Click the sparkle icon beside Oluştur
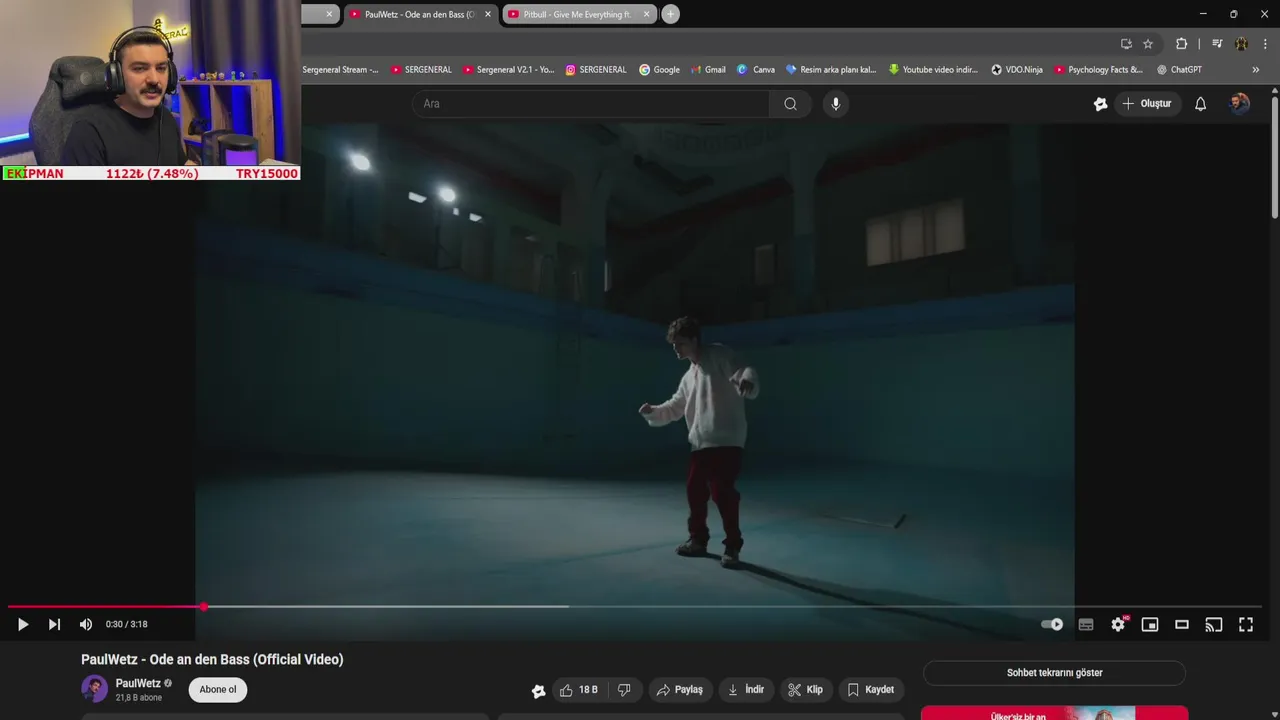 (x=1100, y=104)
